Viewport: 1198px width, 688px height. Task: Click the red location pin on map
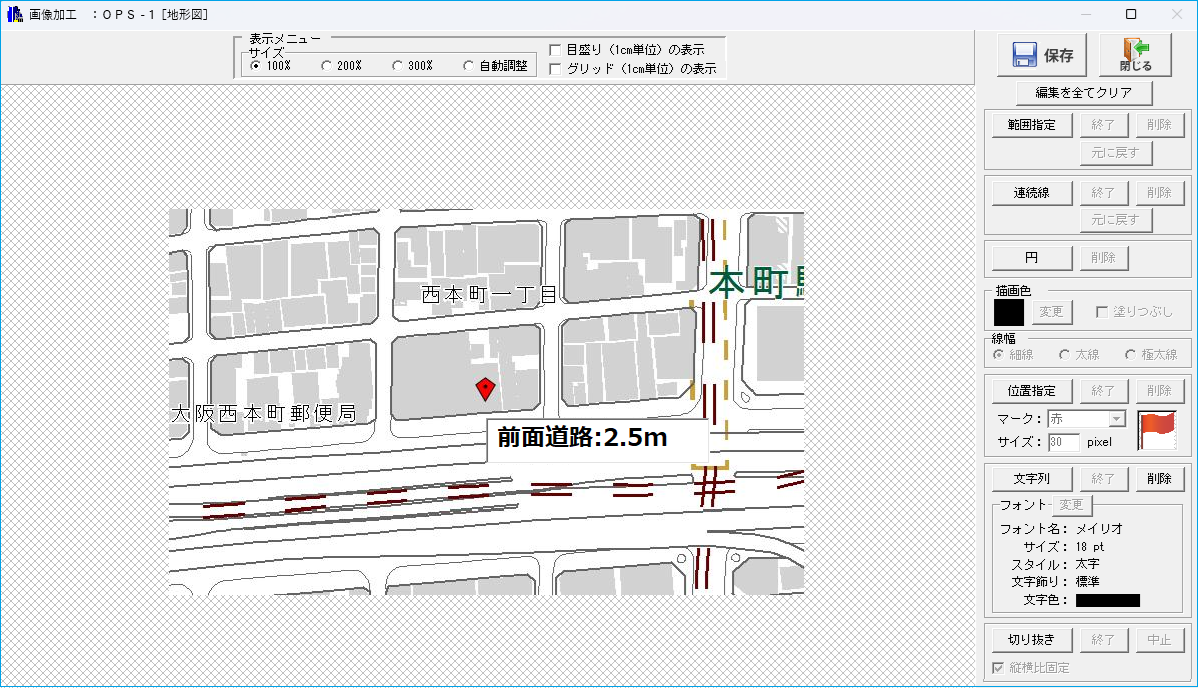pos(486,389)
